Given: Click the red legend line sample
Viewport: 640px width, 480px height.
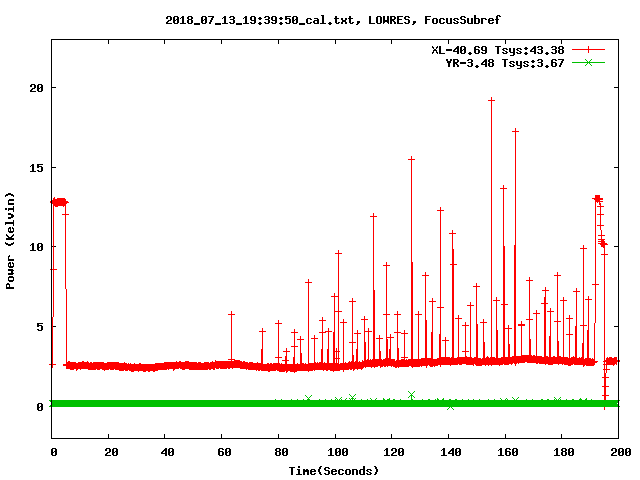Looking at the screenshot, I should pyautogui.click(x=588, y=50).
